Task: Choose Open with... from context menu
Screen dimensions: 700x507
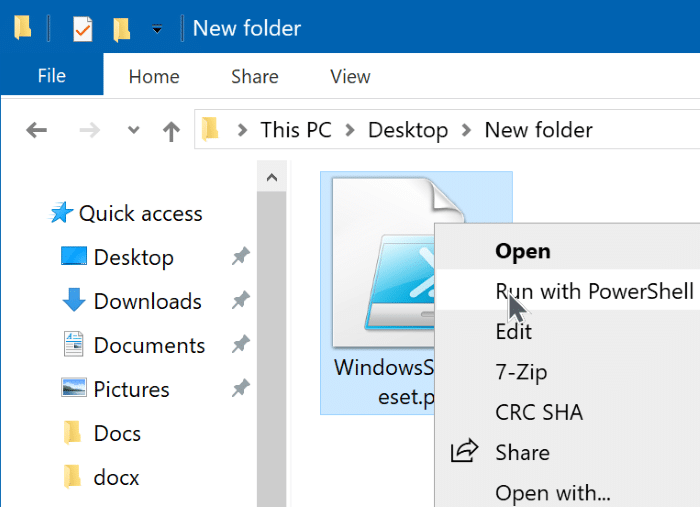Action: 553,493
